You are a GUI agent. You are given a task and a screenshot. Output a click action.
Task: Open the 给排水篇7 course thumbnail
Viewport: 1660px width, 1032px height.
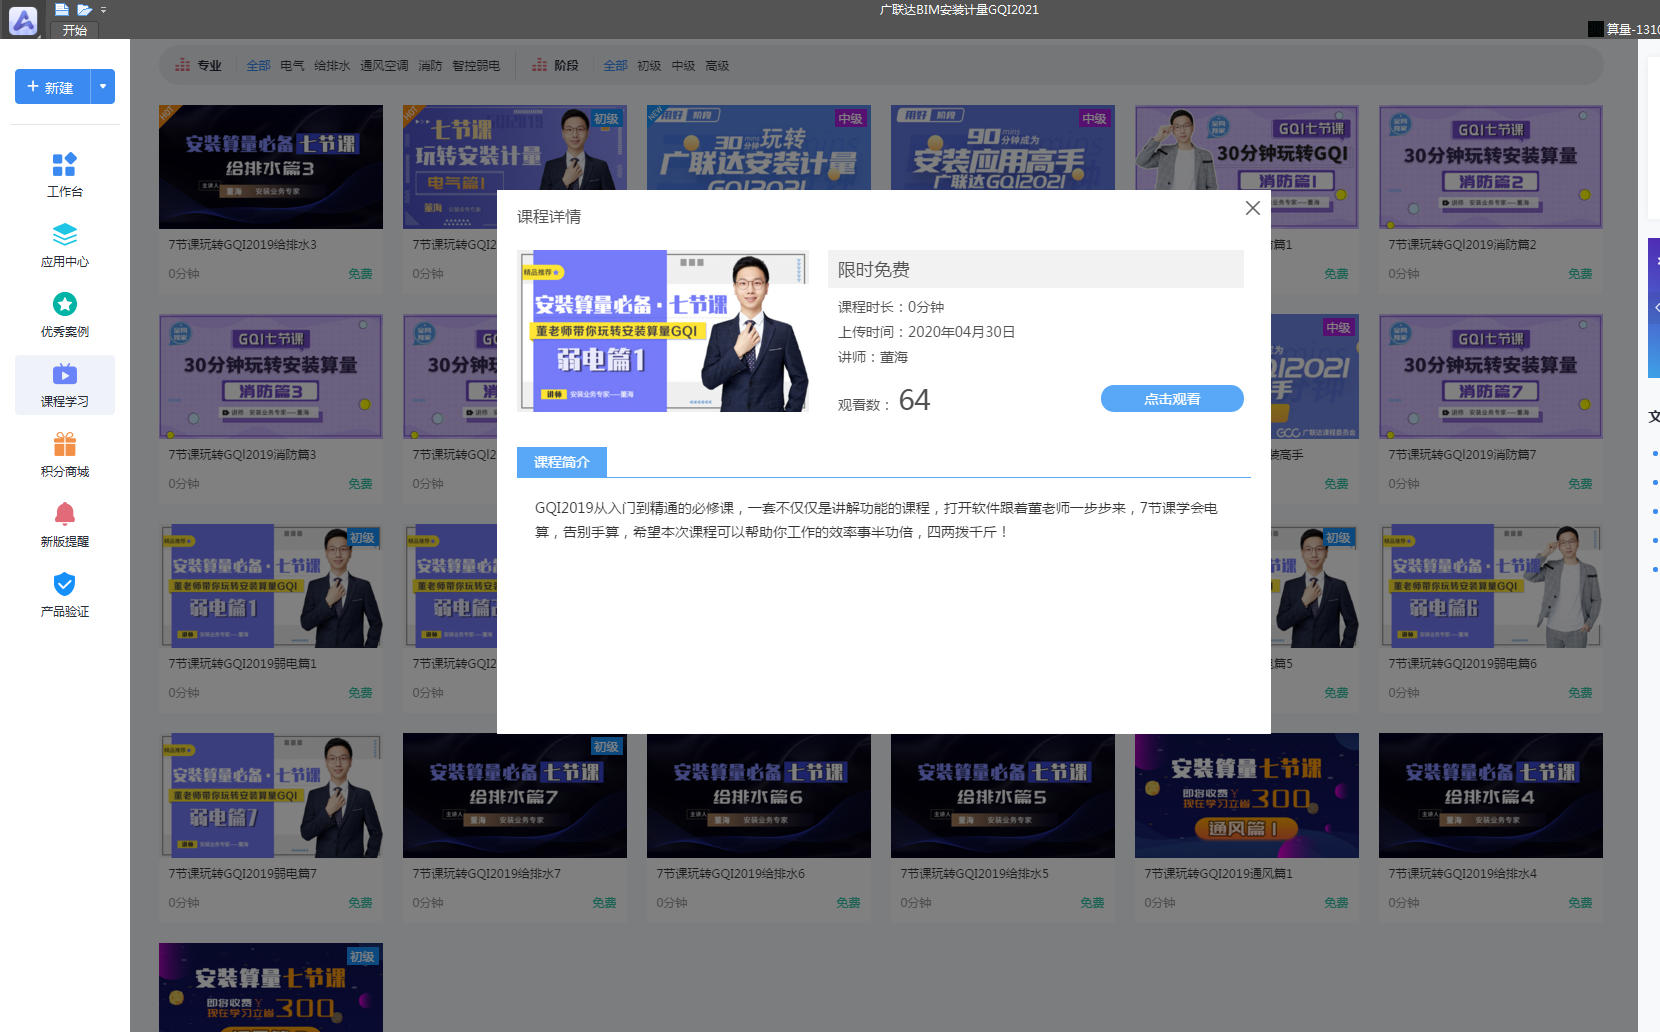(515, 796)
